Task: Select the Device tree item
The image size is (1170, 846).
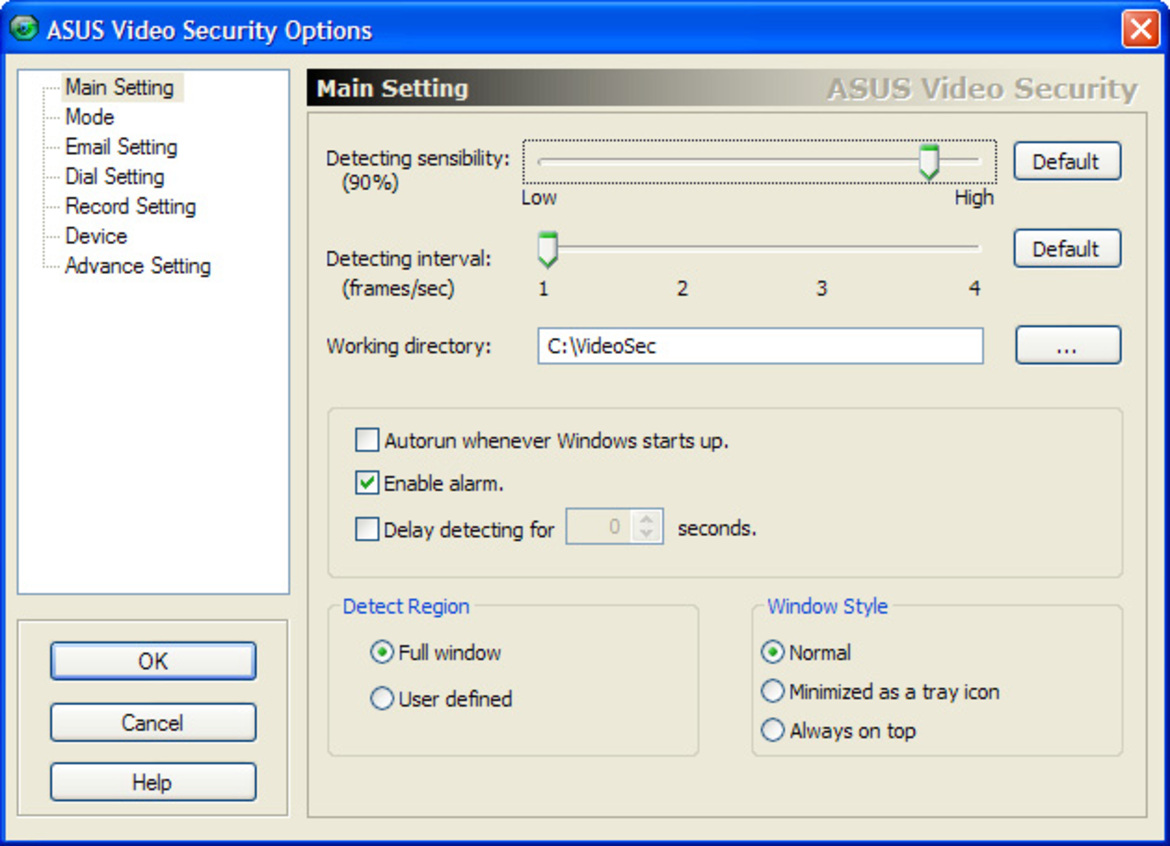Action: [x=96, y=236]
